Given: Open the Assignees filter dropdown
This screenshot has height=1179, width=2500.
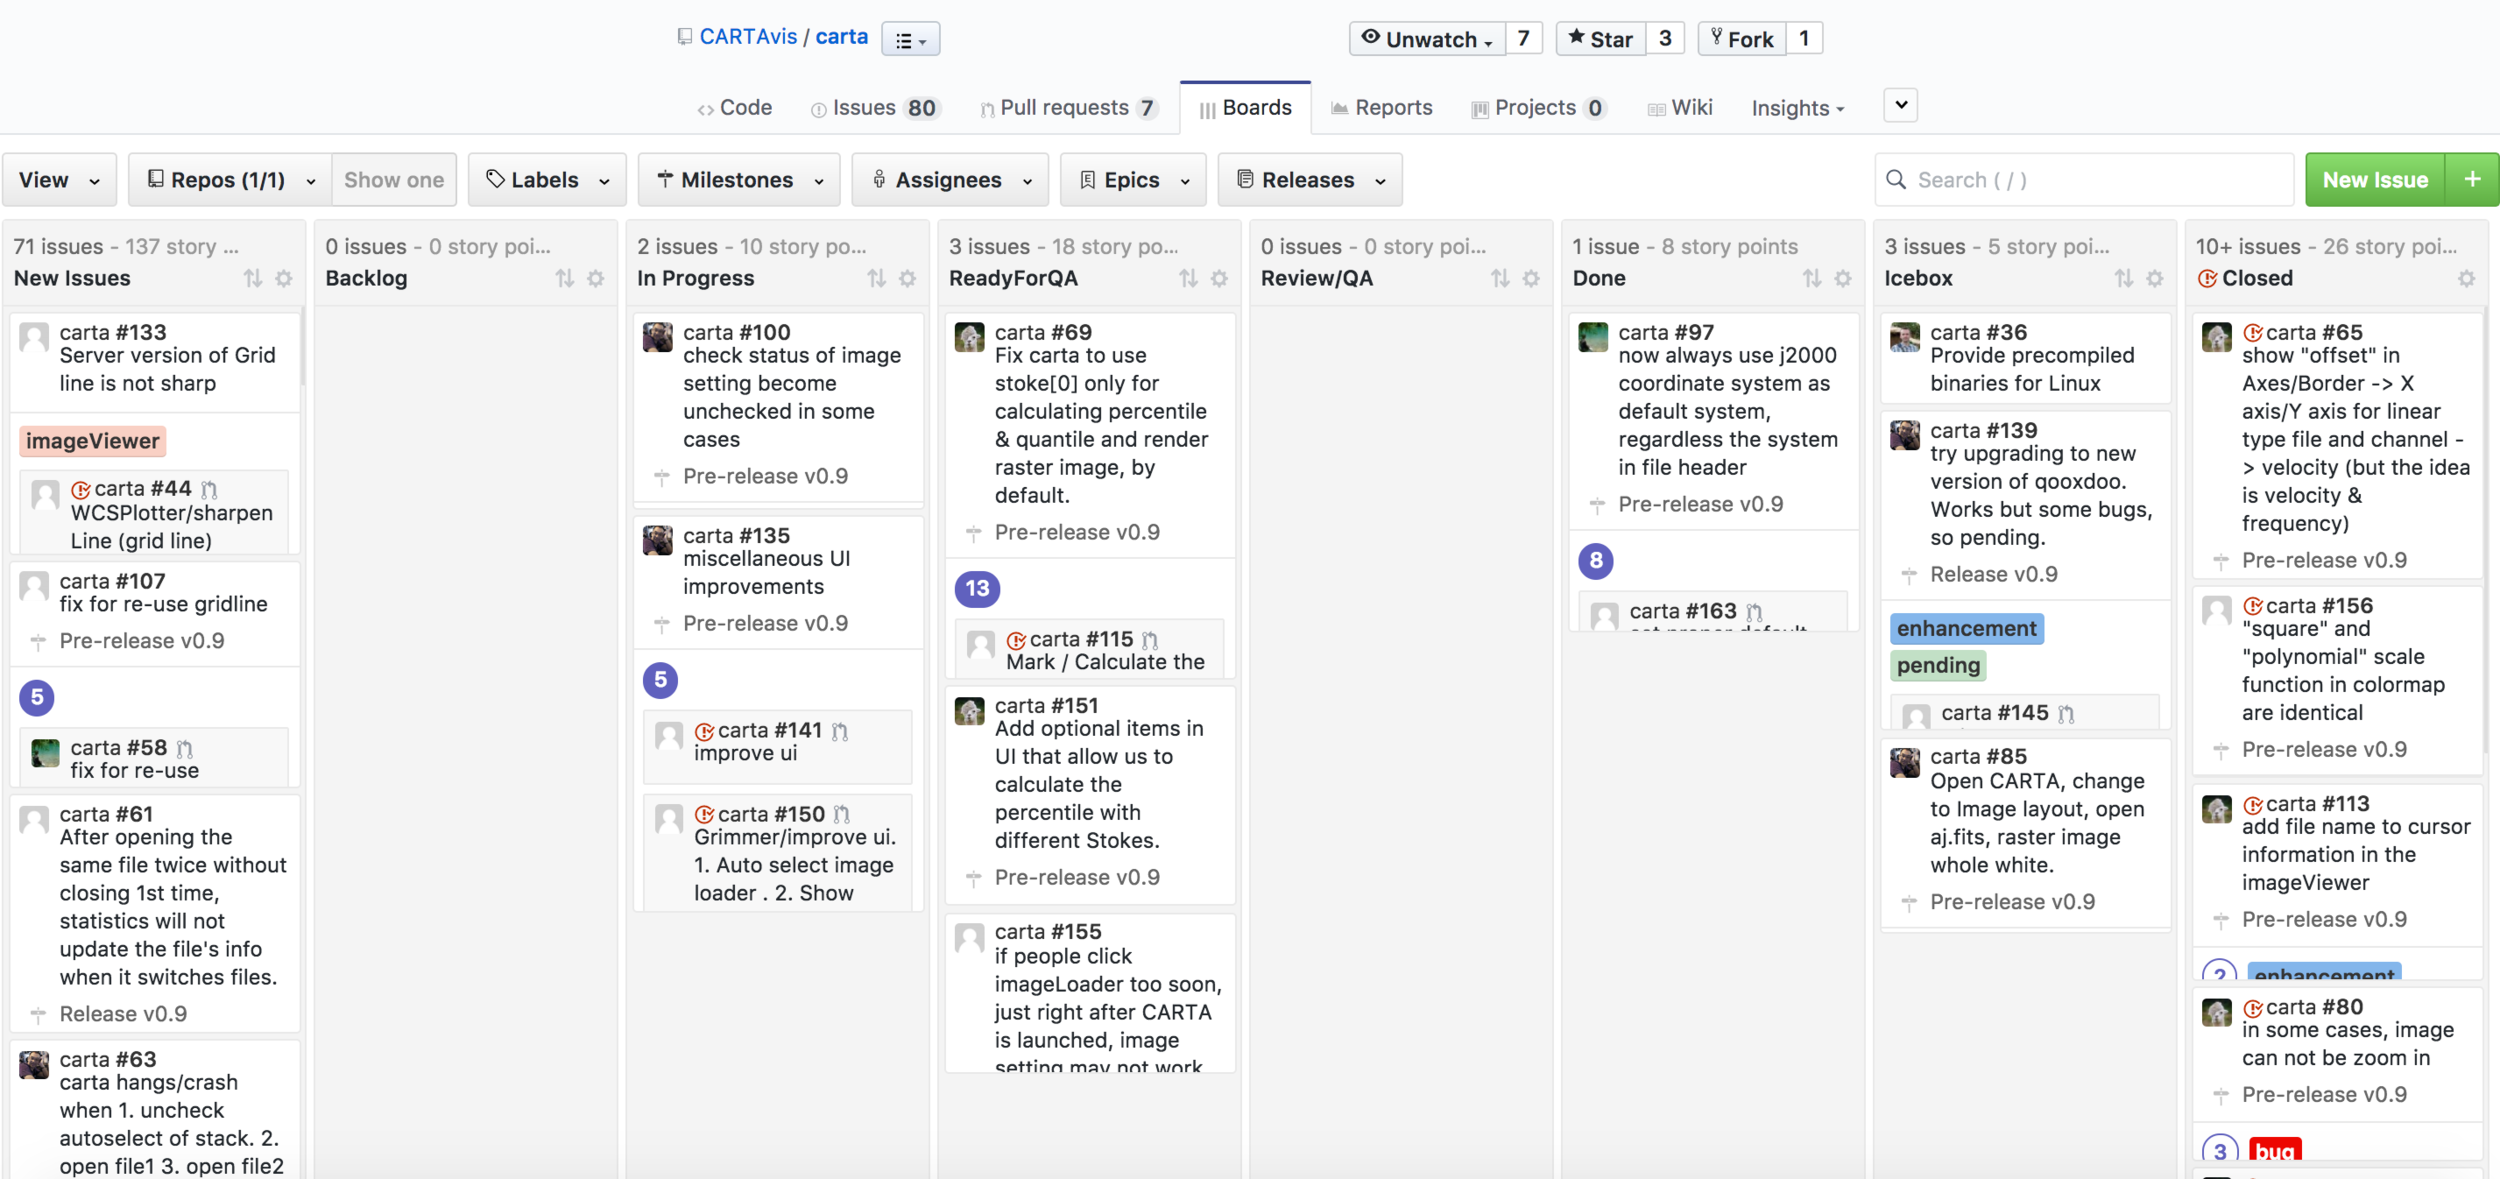Looking at the screenshot, I should 950,180.
